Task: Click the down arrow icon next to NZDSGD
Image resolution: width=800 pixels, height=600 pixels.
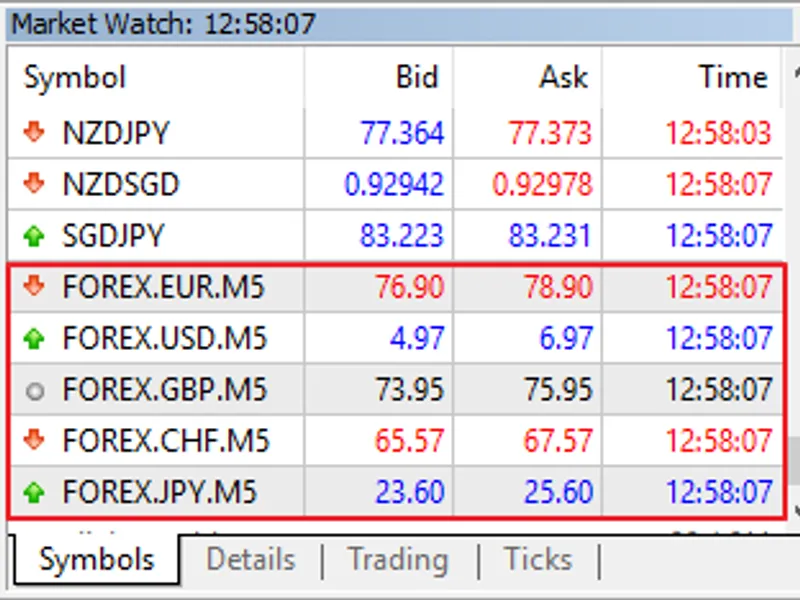Action: coord(34,183)
